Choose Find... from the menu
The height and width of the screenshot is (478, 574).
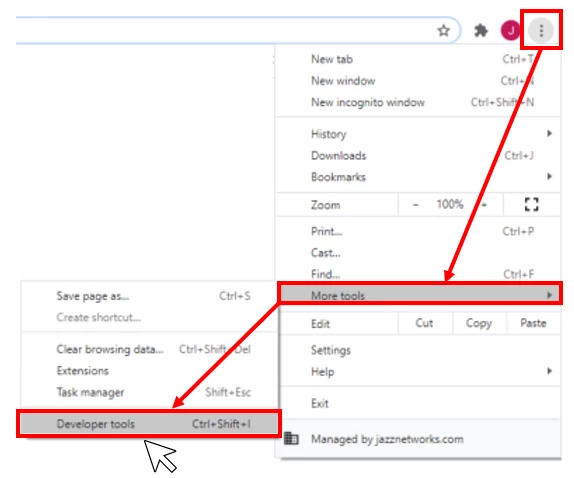418,273
